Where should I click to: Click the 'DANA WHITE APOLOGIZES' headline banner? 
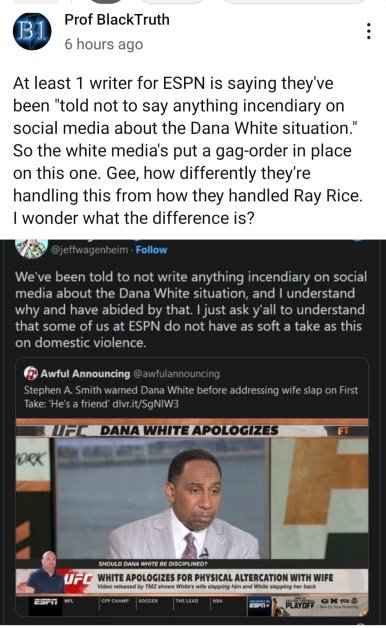pyautogui.click(x=189, y=431)
